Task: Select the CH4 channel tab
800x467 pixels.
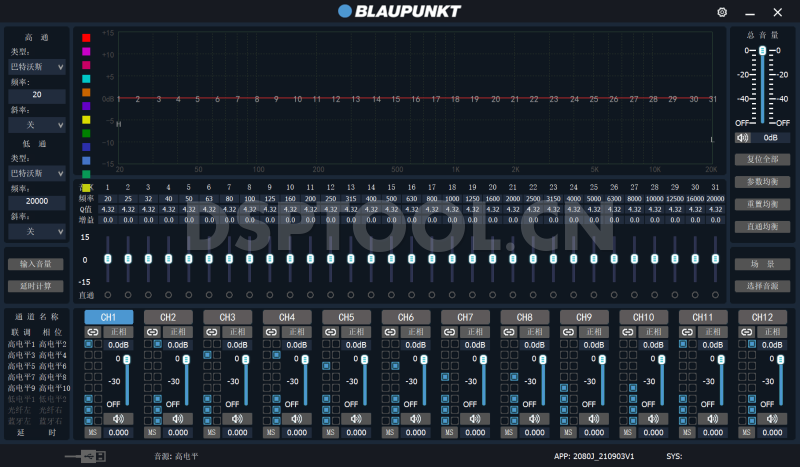Action: pos(287,317)
